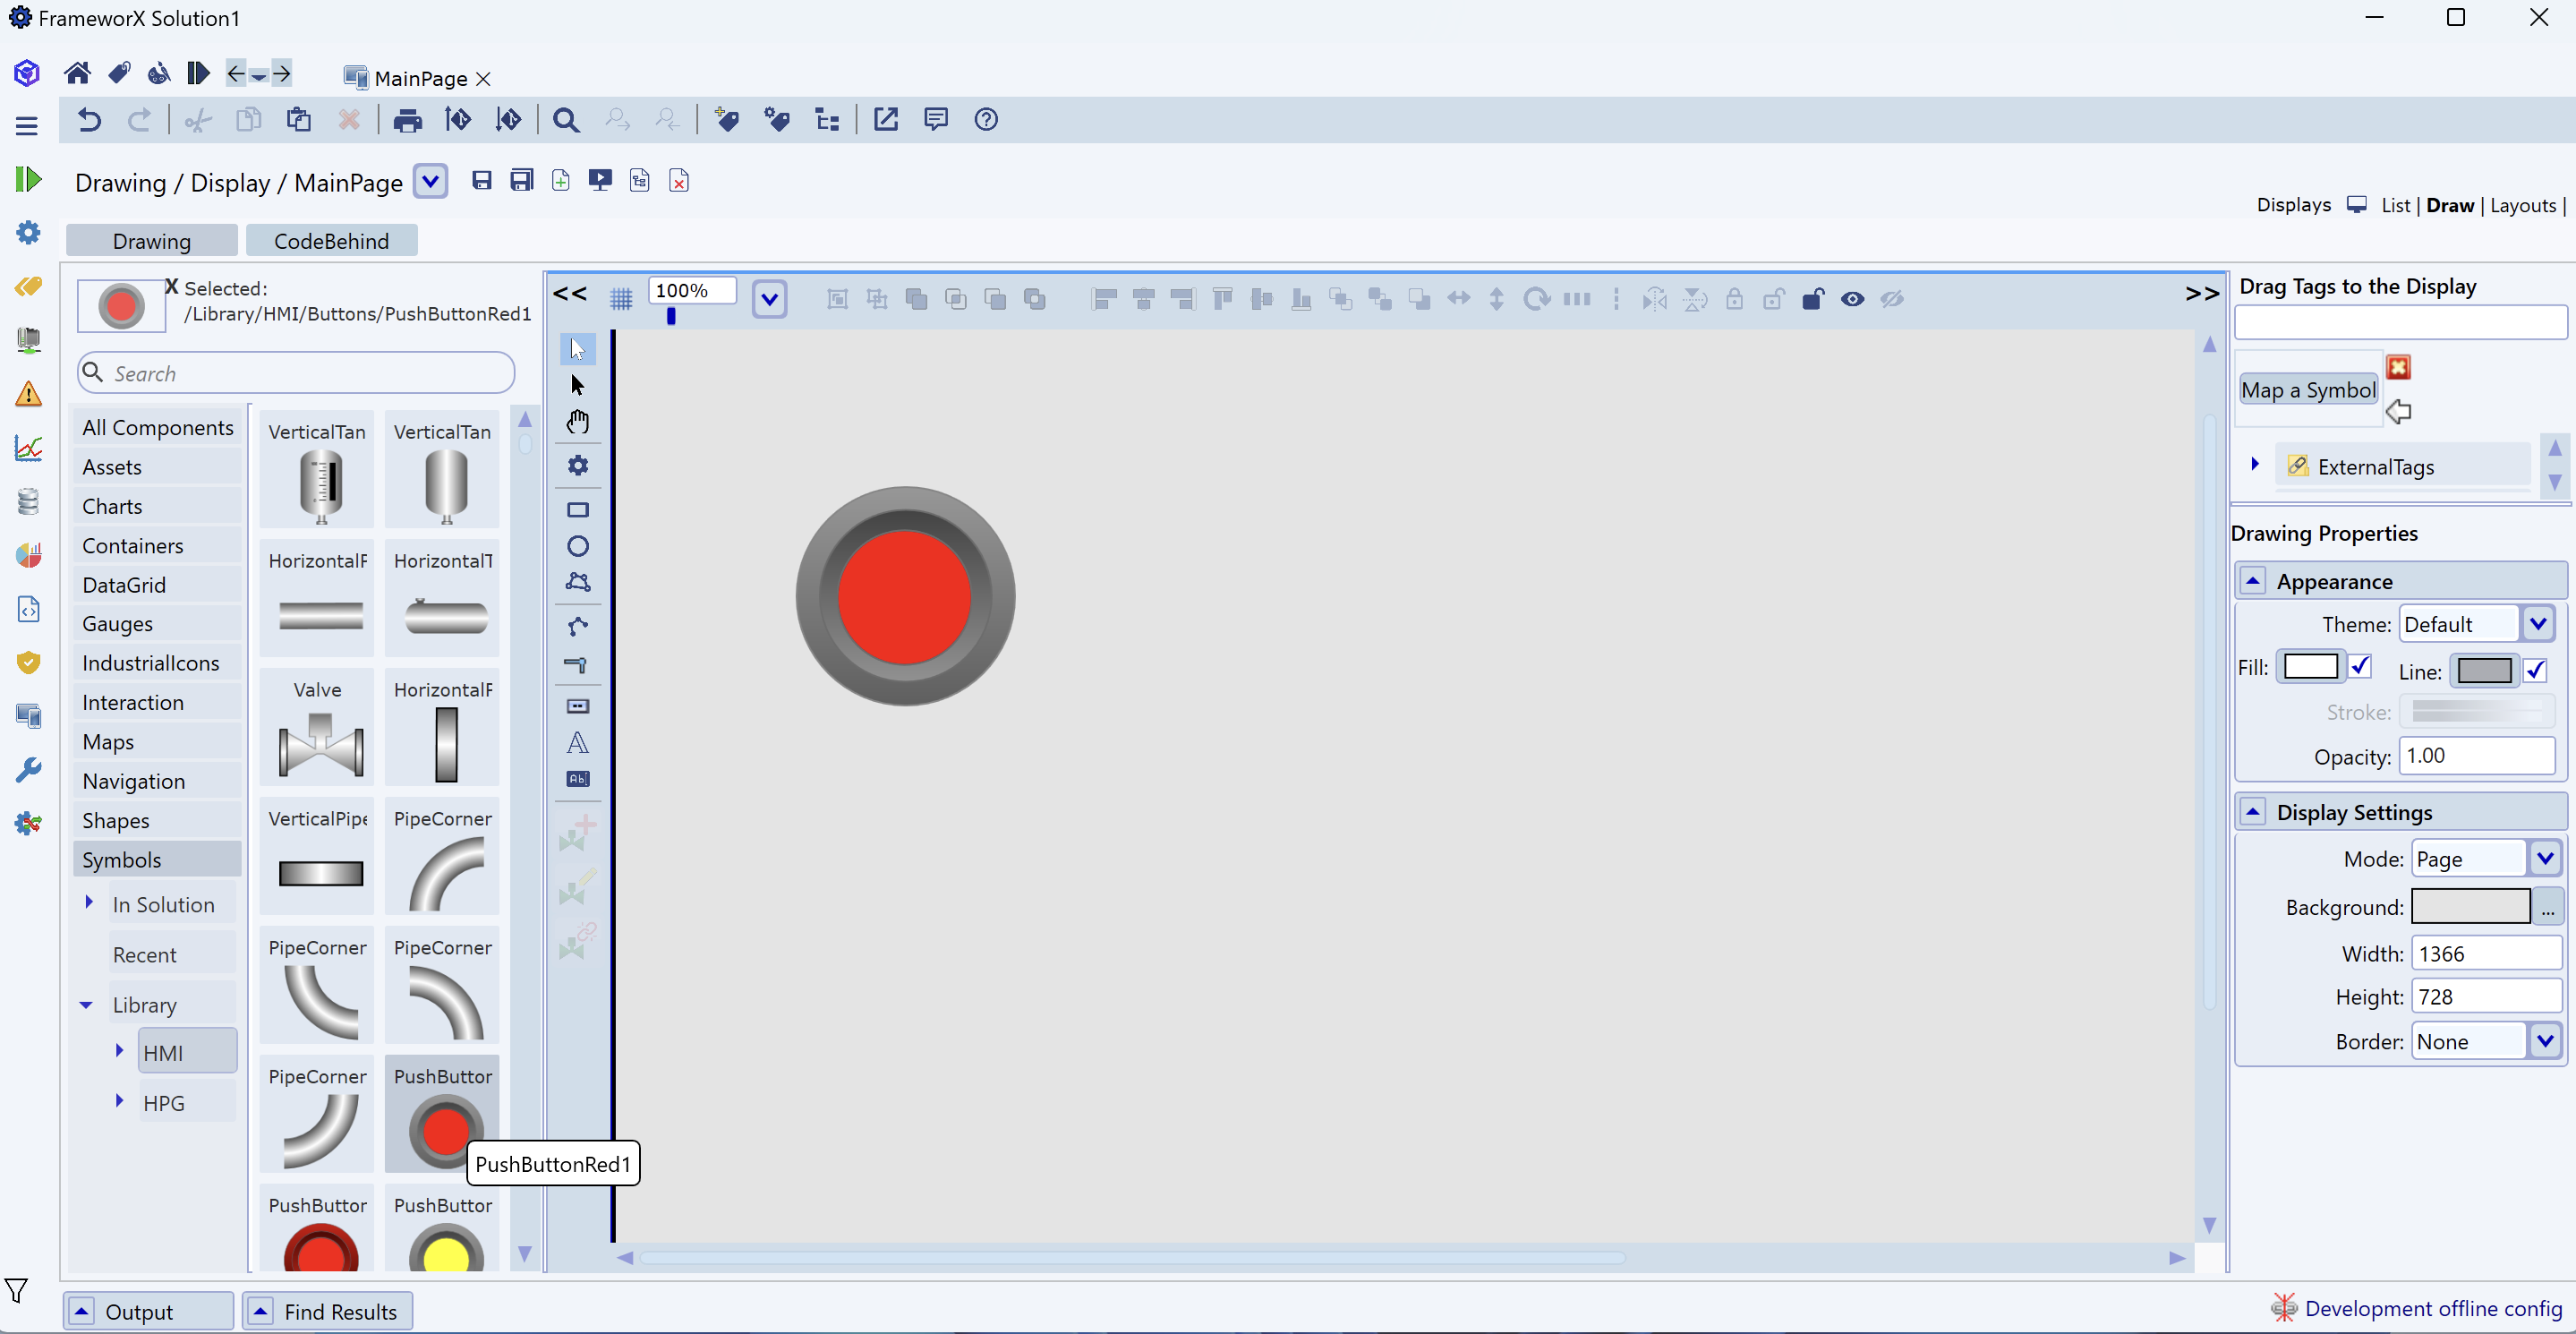Viewport: 2576px width, 1334px height.
Task: Open the Find magnifier tool
Action: tap(566, 121)
